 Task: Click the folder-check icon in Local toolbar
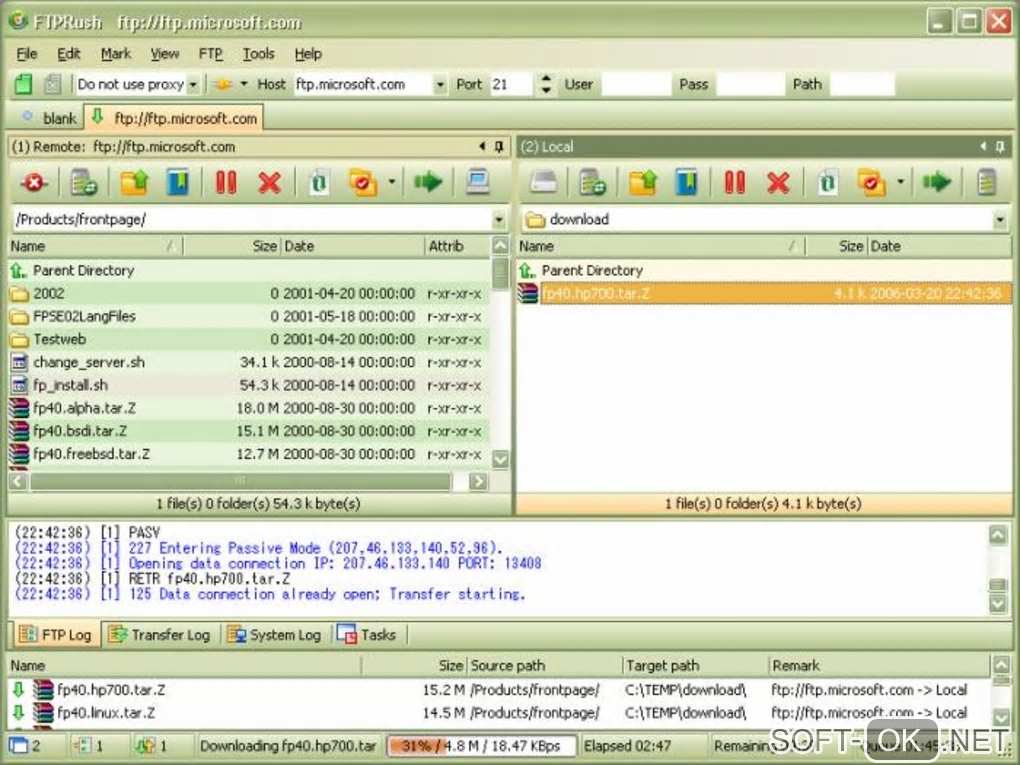click(872, 183)
